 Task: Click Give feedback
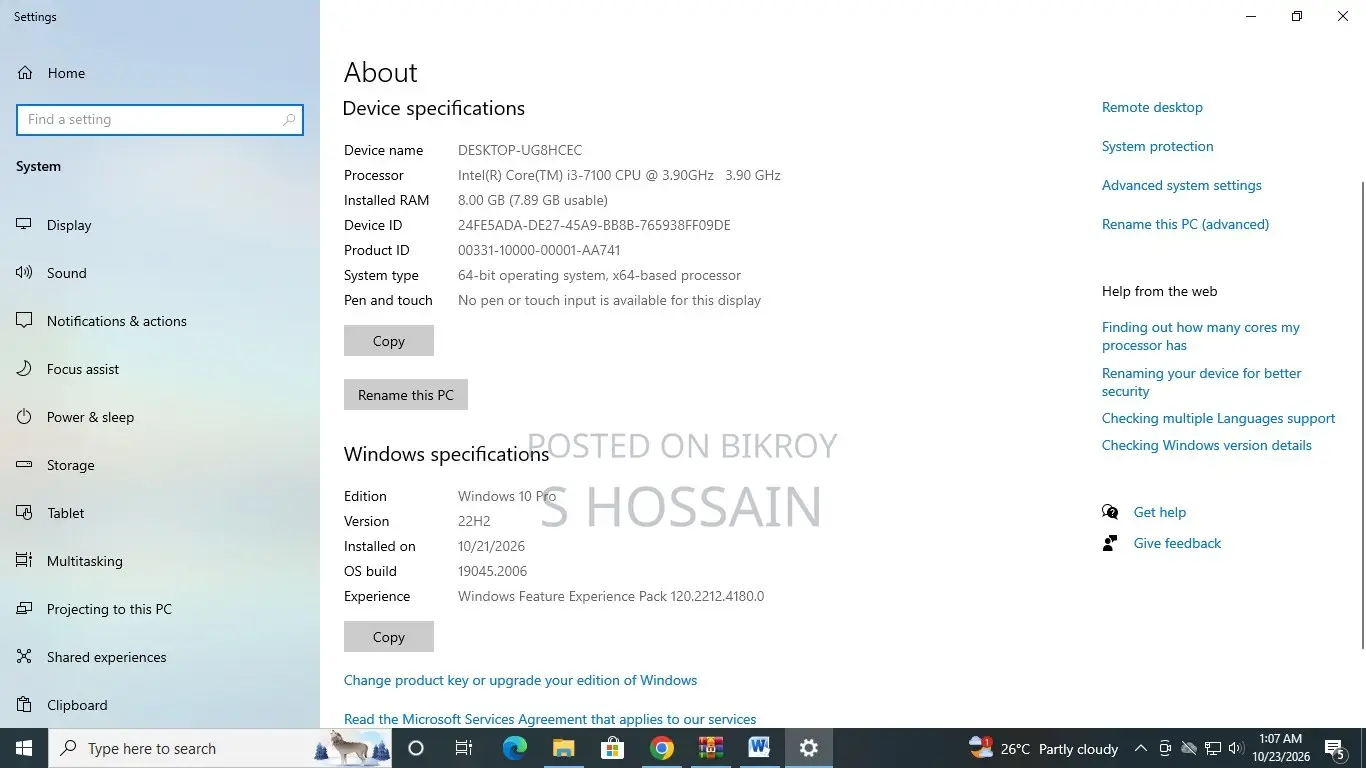(x=1177, y=543)
